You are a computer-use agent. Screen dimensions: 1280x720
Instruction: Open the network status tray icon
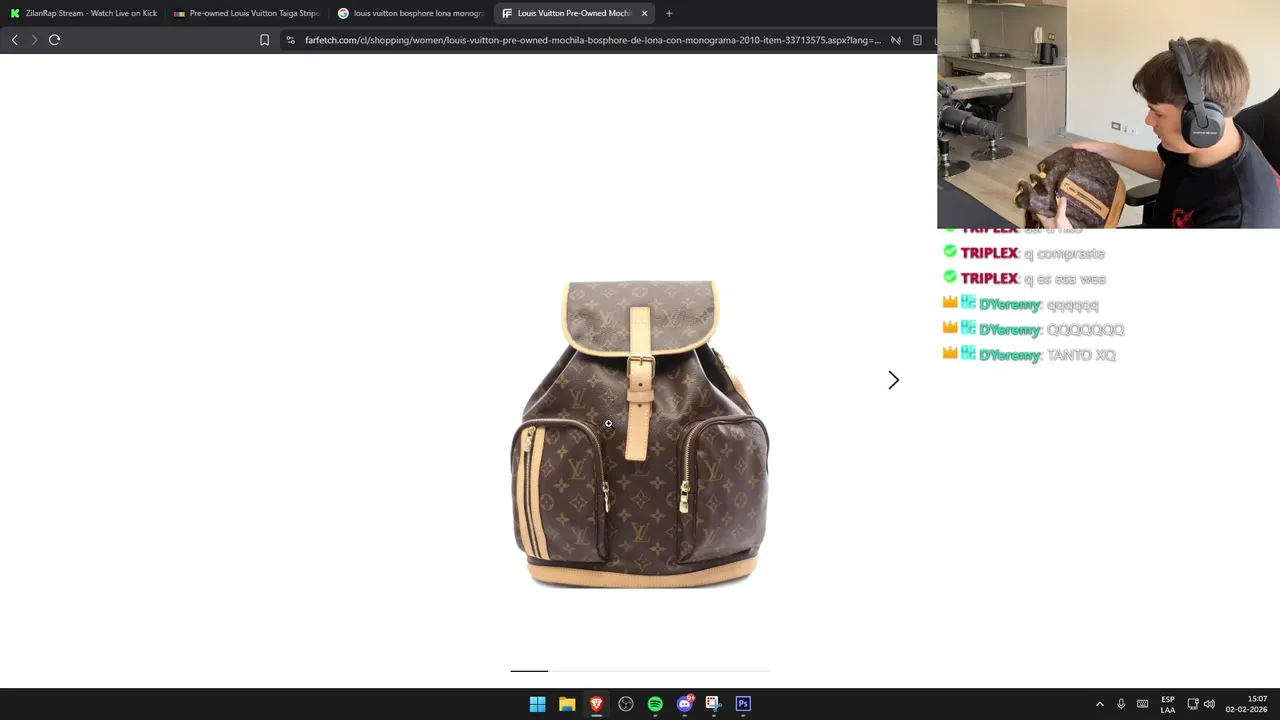click(1193, 704)
